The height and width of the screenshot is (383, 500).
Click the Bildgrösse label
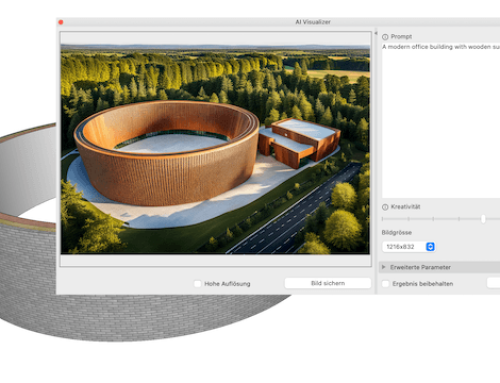tap(397, 232)
